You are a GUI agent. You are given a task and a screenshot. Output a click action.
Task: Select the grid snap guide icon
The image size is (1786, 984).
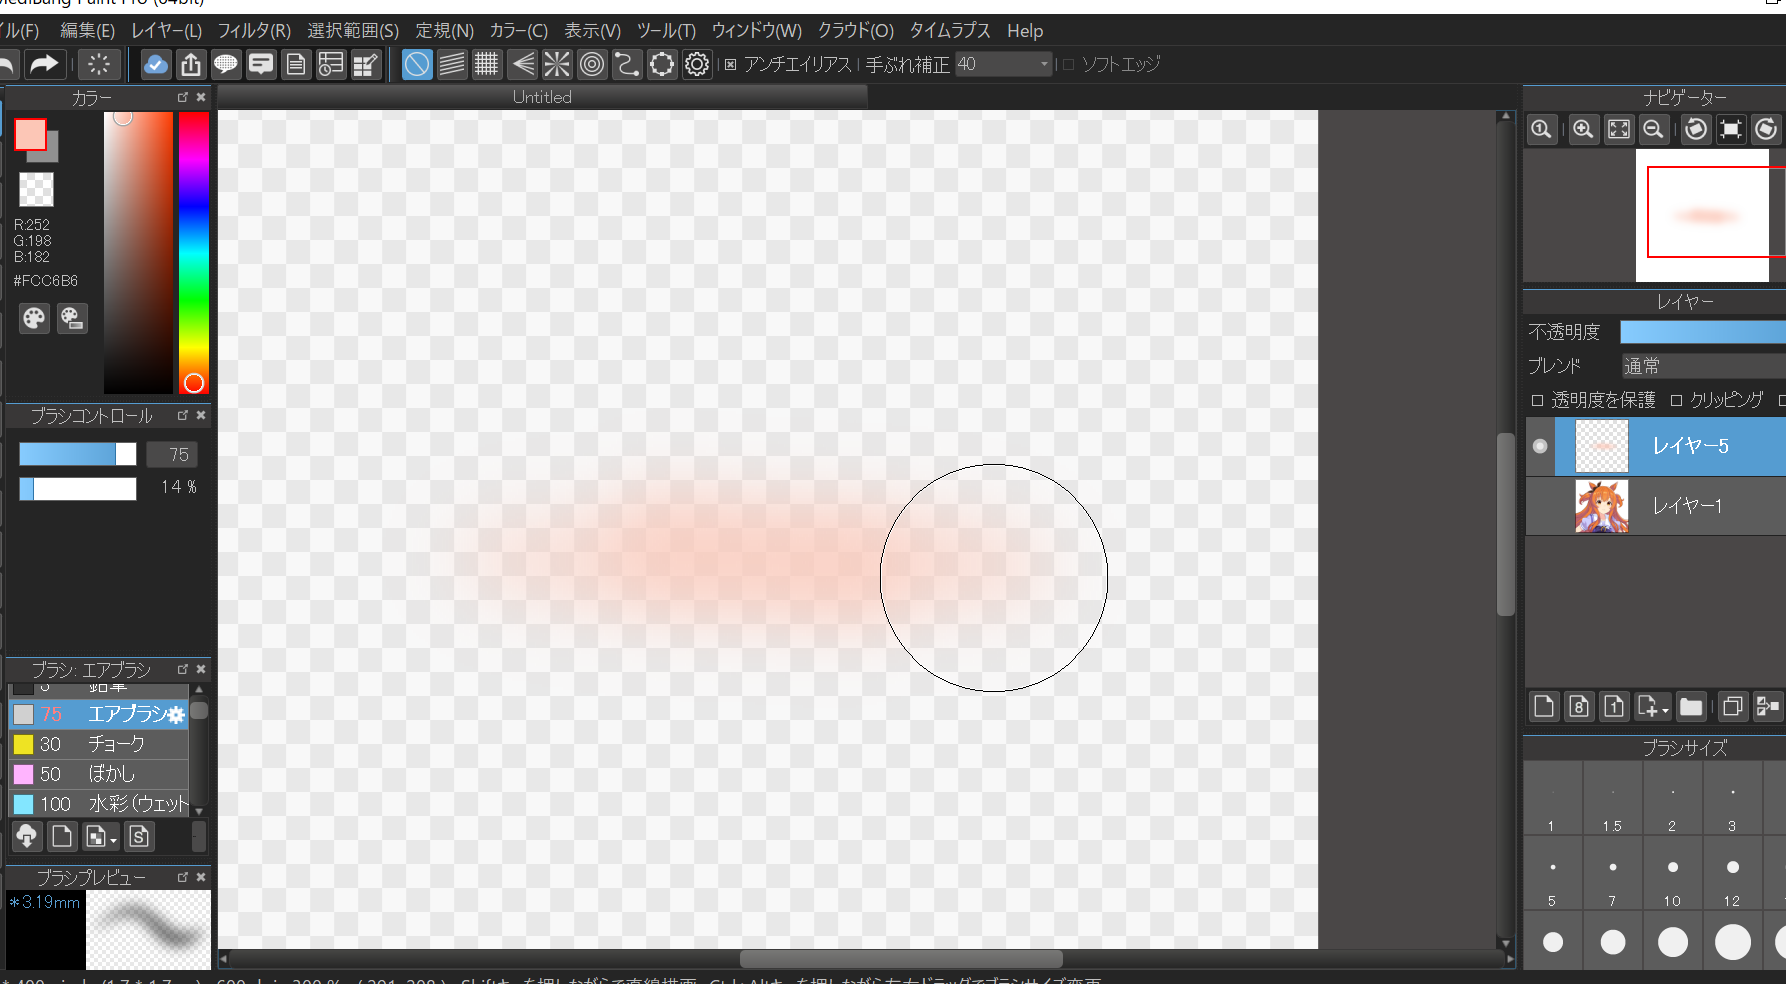[x=486, y=65]
